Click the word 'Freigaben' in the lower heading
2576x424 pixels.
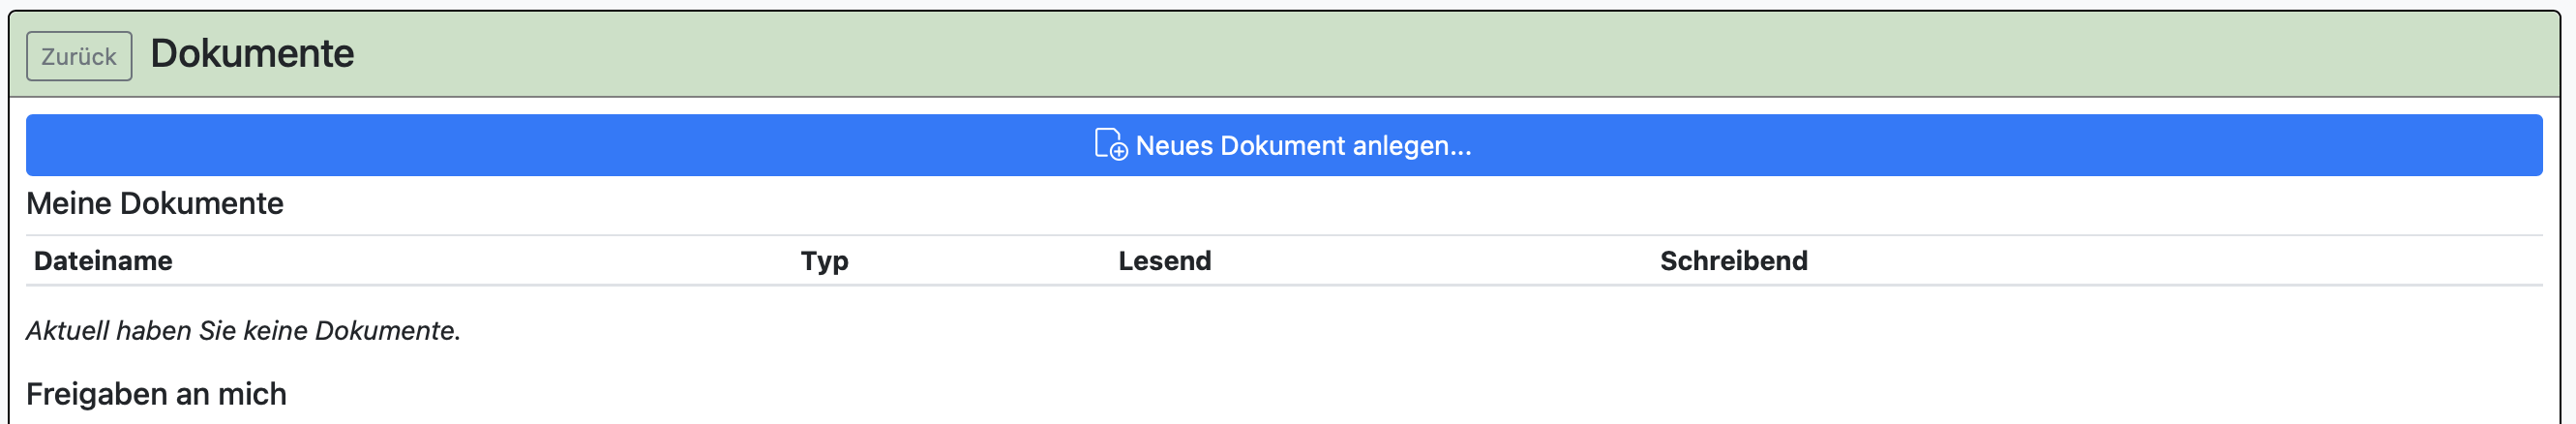(x=96, y=394)
